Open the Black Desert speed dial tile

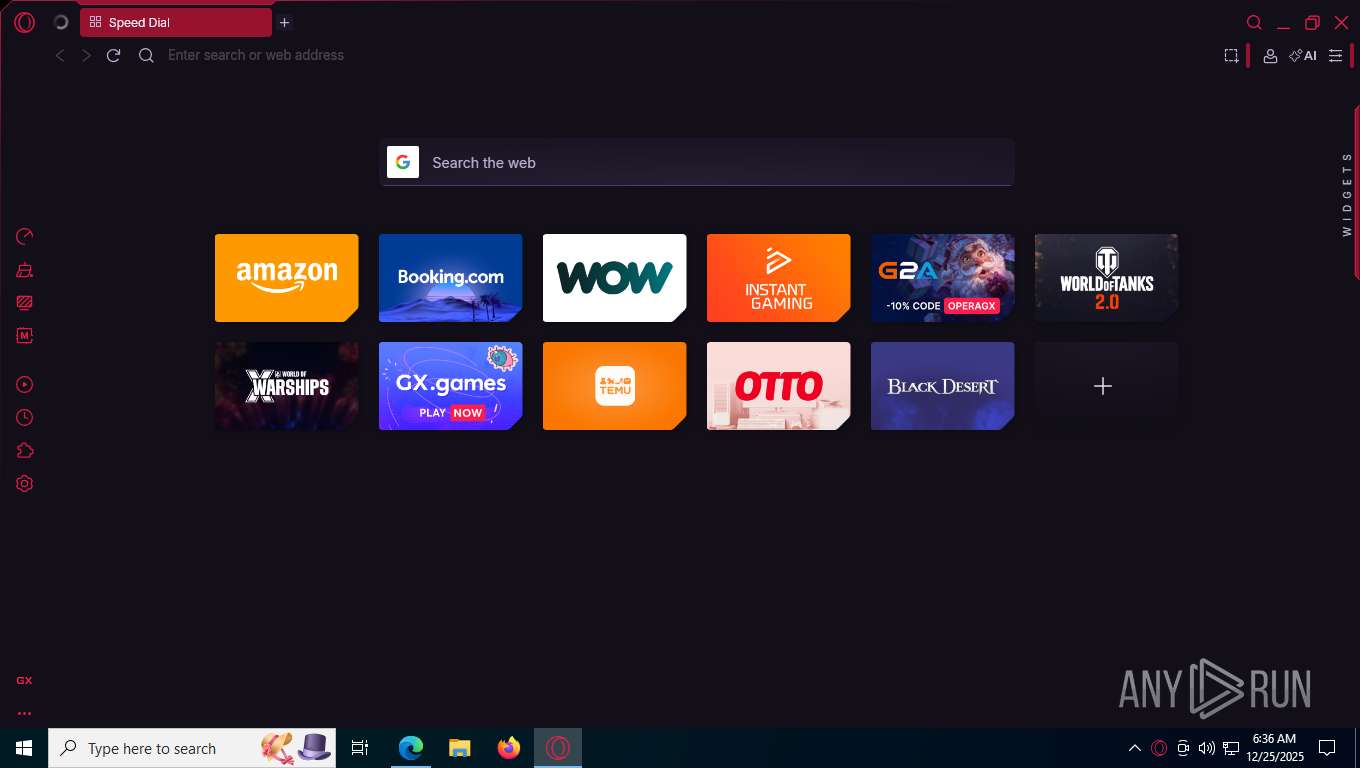click(942, 386)
